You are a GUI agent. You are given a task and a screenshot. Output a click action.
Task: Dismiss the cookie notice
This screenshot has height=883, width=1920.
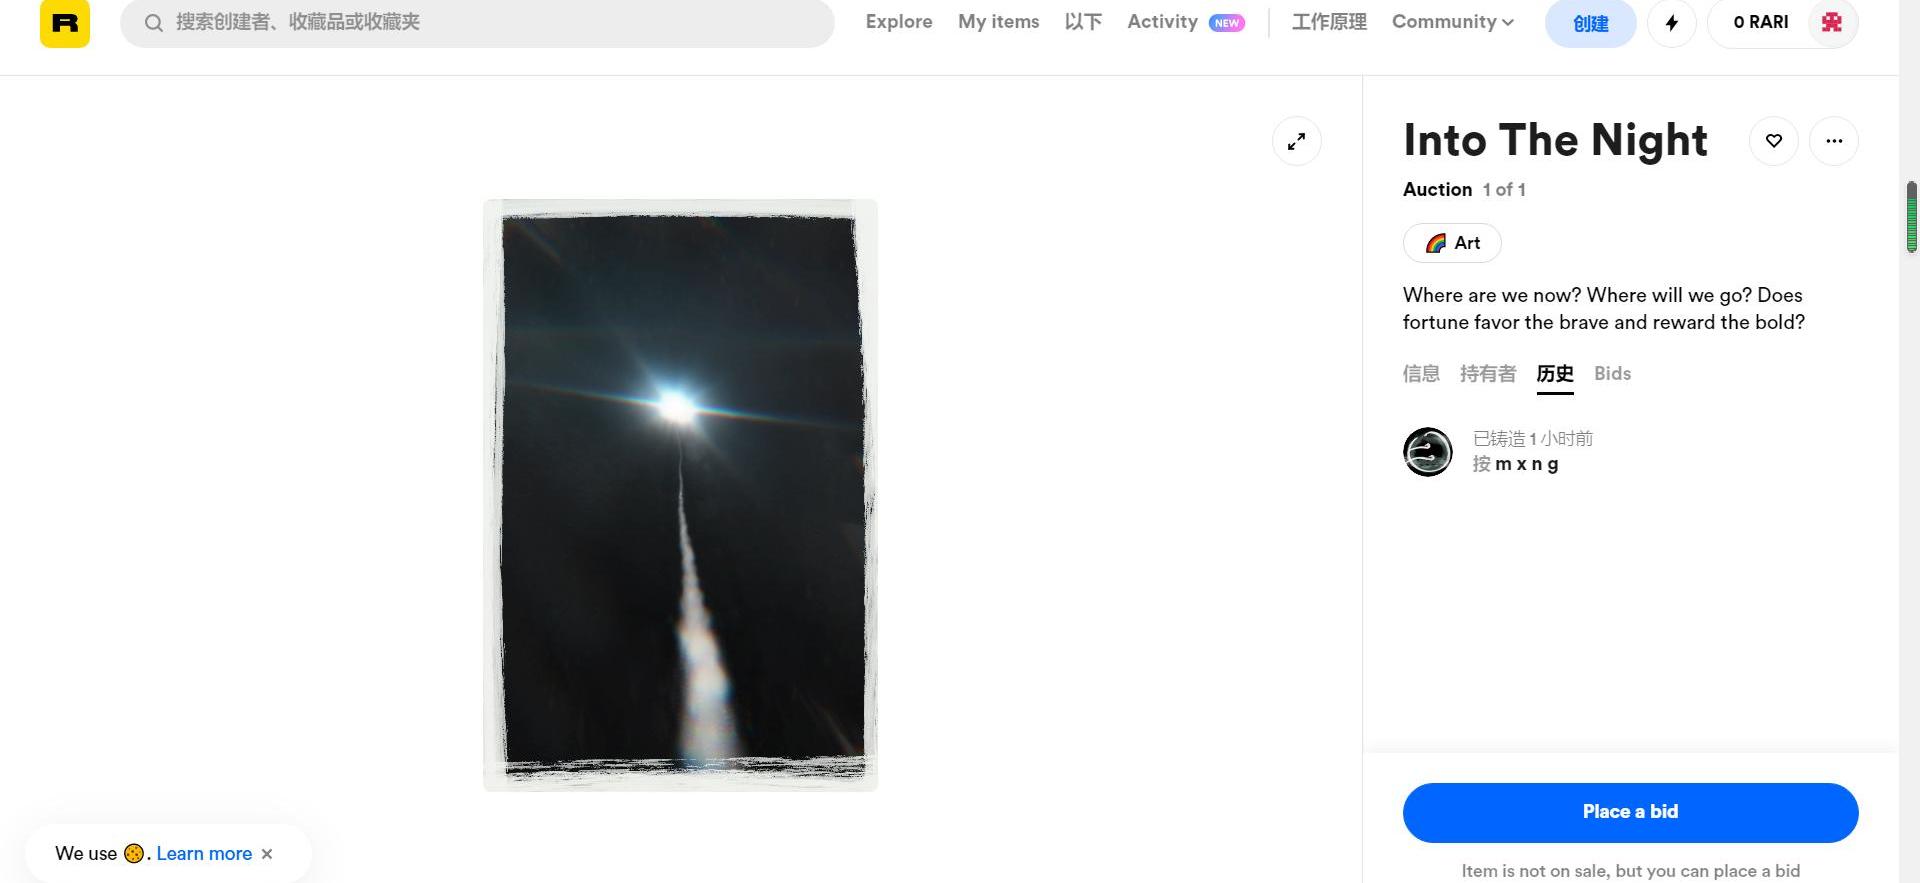267,854
